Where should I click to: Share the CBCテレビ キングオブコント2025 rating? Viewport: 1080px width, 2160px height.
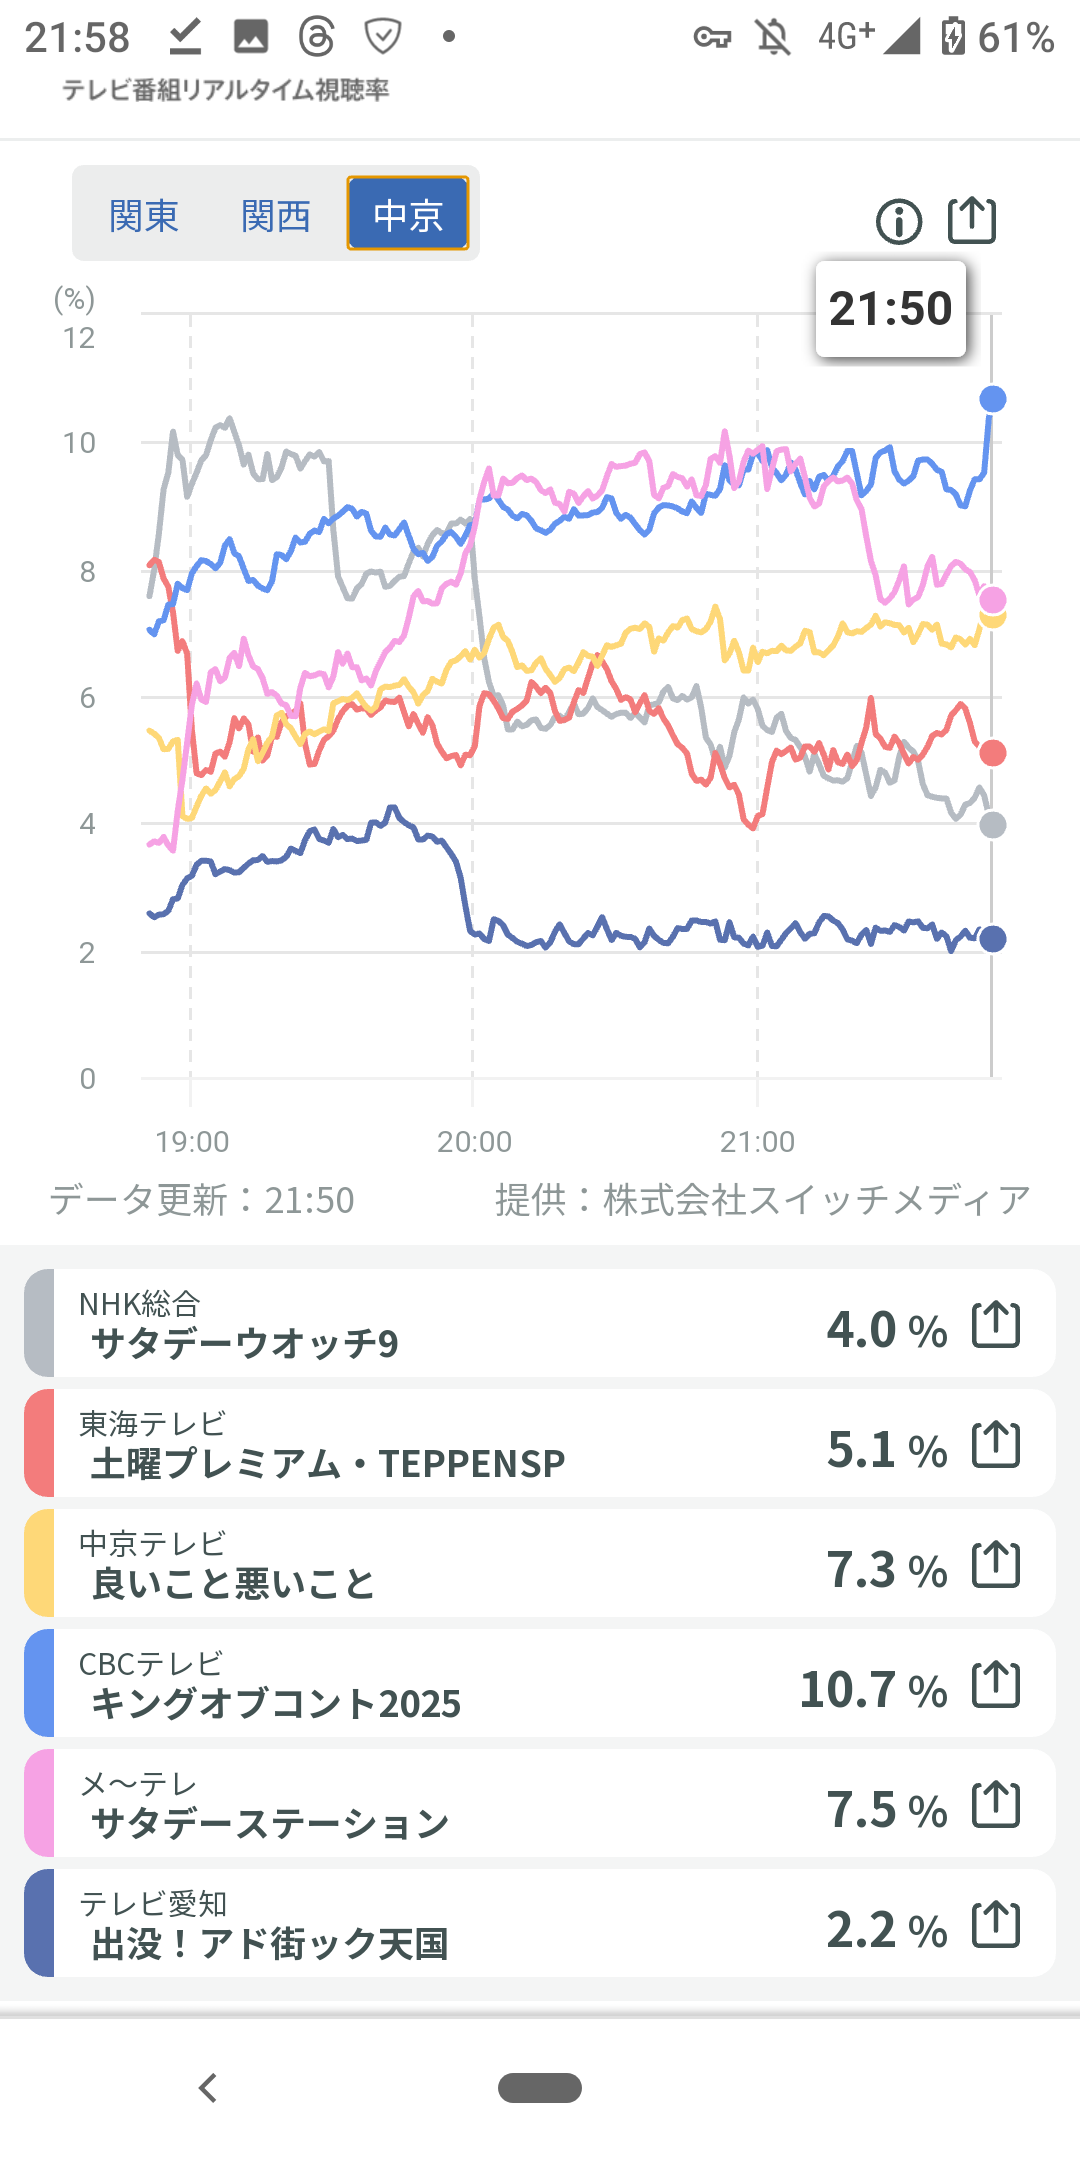pyautogui.click(x=996, y=1685)
